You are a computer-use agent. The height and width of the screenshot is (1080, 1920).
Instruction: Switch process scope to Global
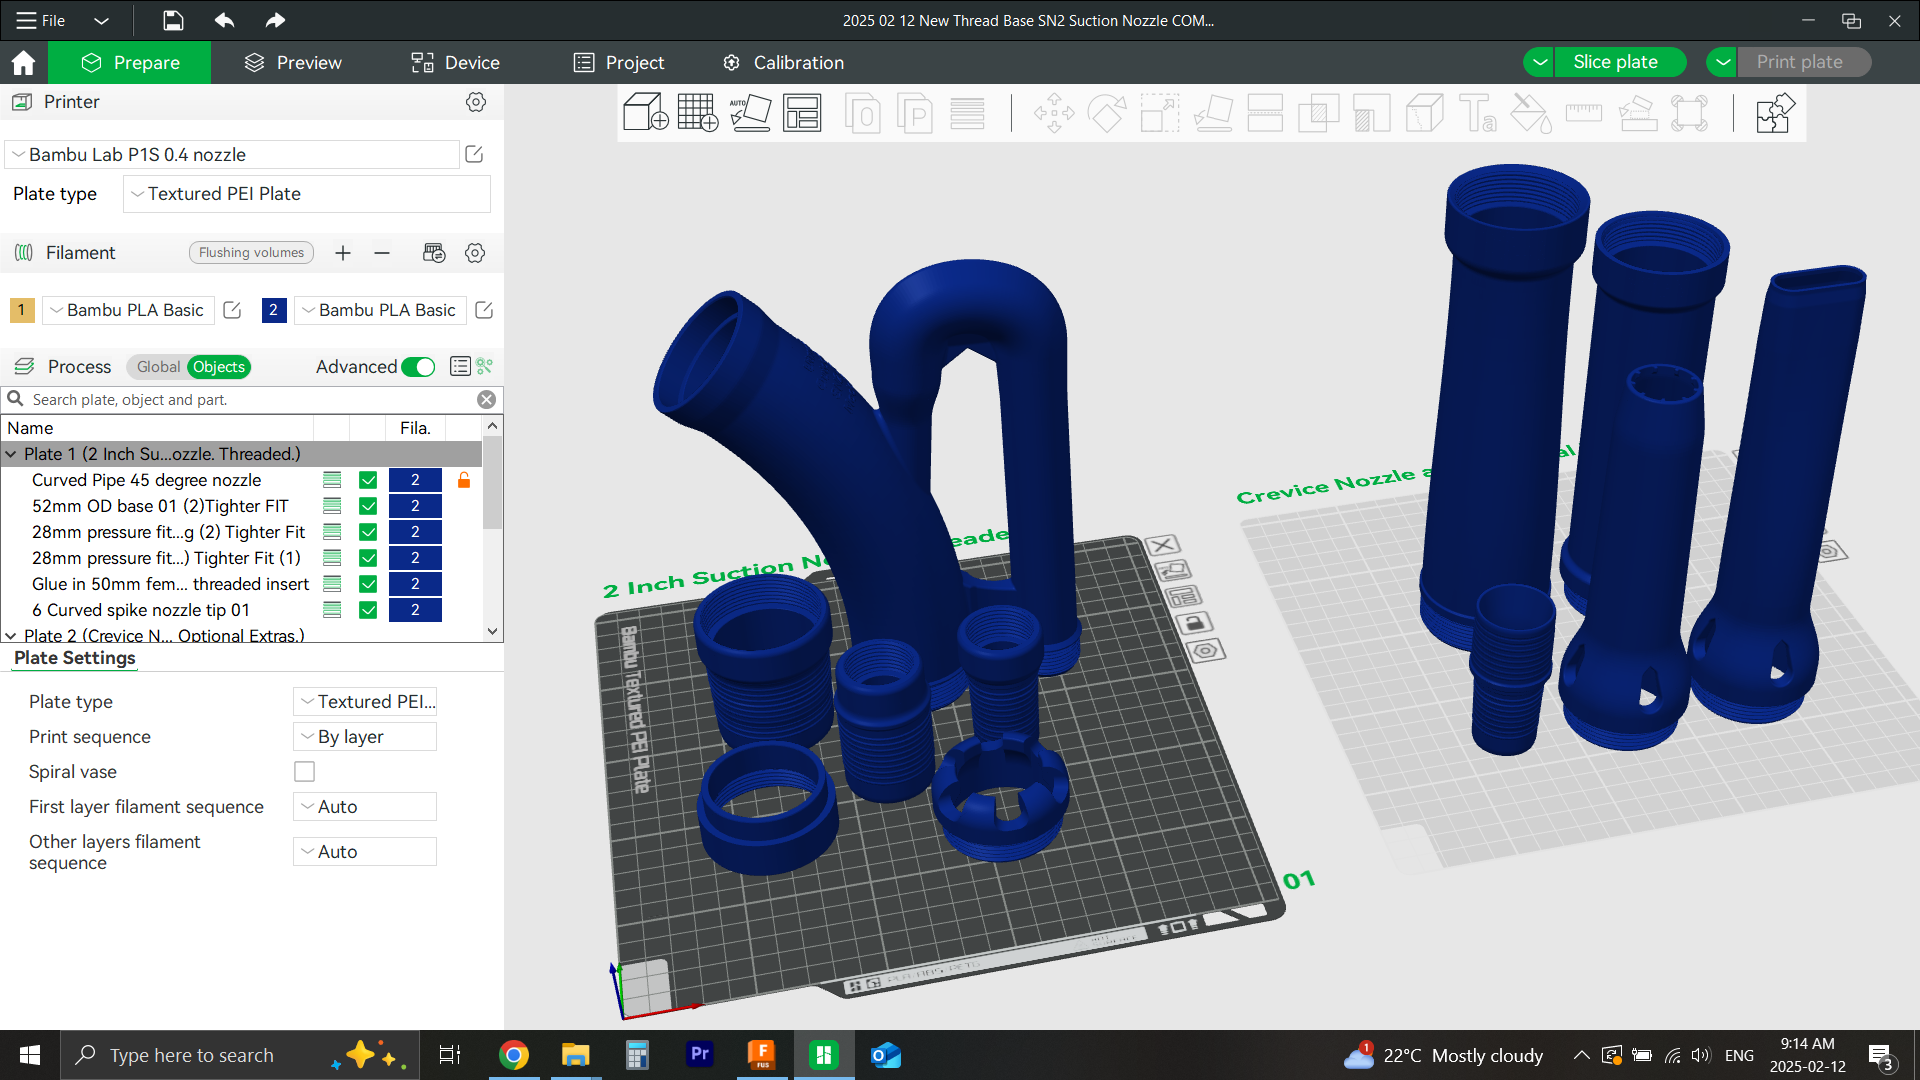coord(158,367)
